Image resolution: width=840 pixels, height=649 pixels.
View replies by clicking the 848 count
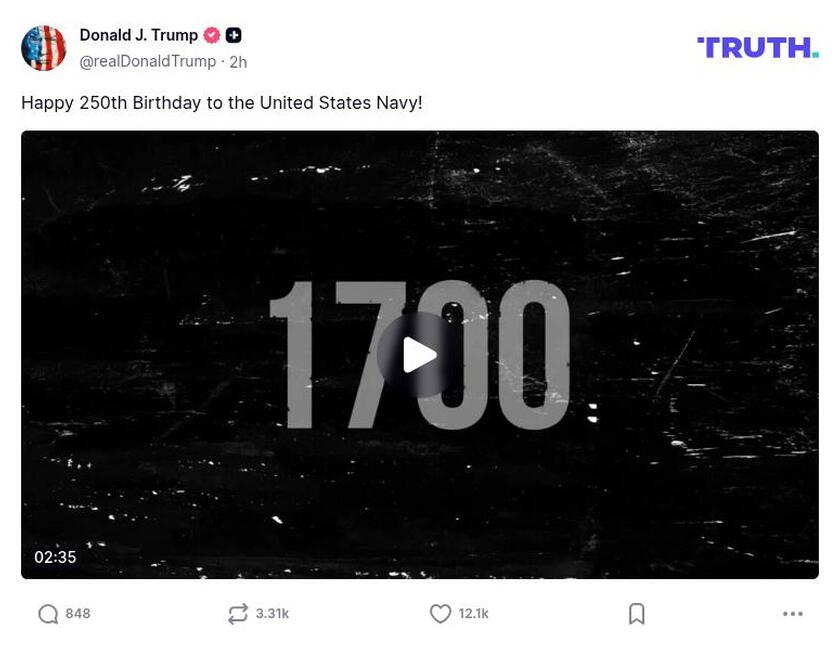[77, 614]
